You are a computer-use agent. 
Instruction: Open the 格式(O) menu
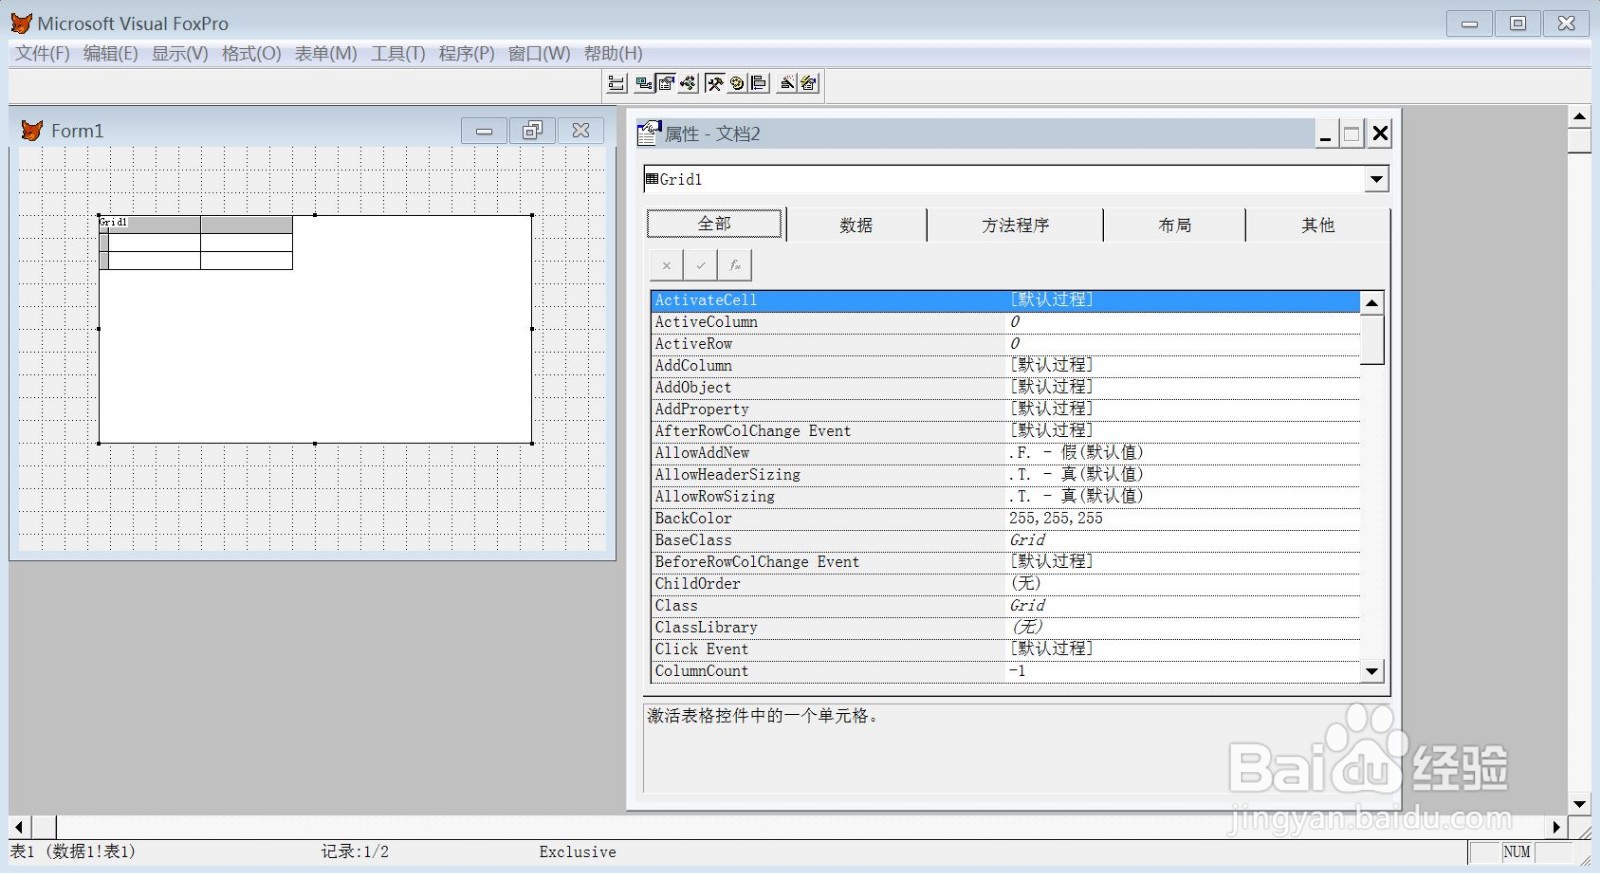(x=251, y=53)
